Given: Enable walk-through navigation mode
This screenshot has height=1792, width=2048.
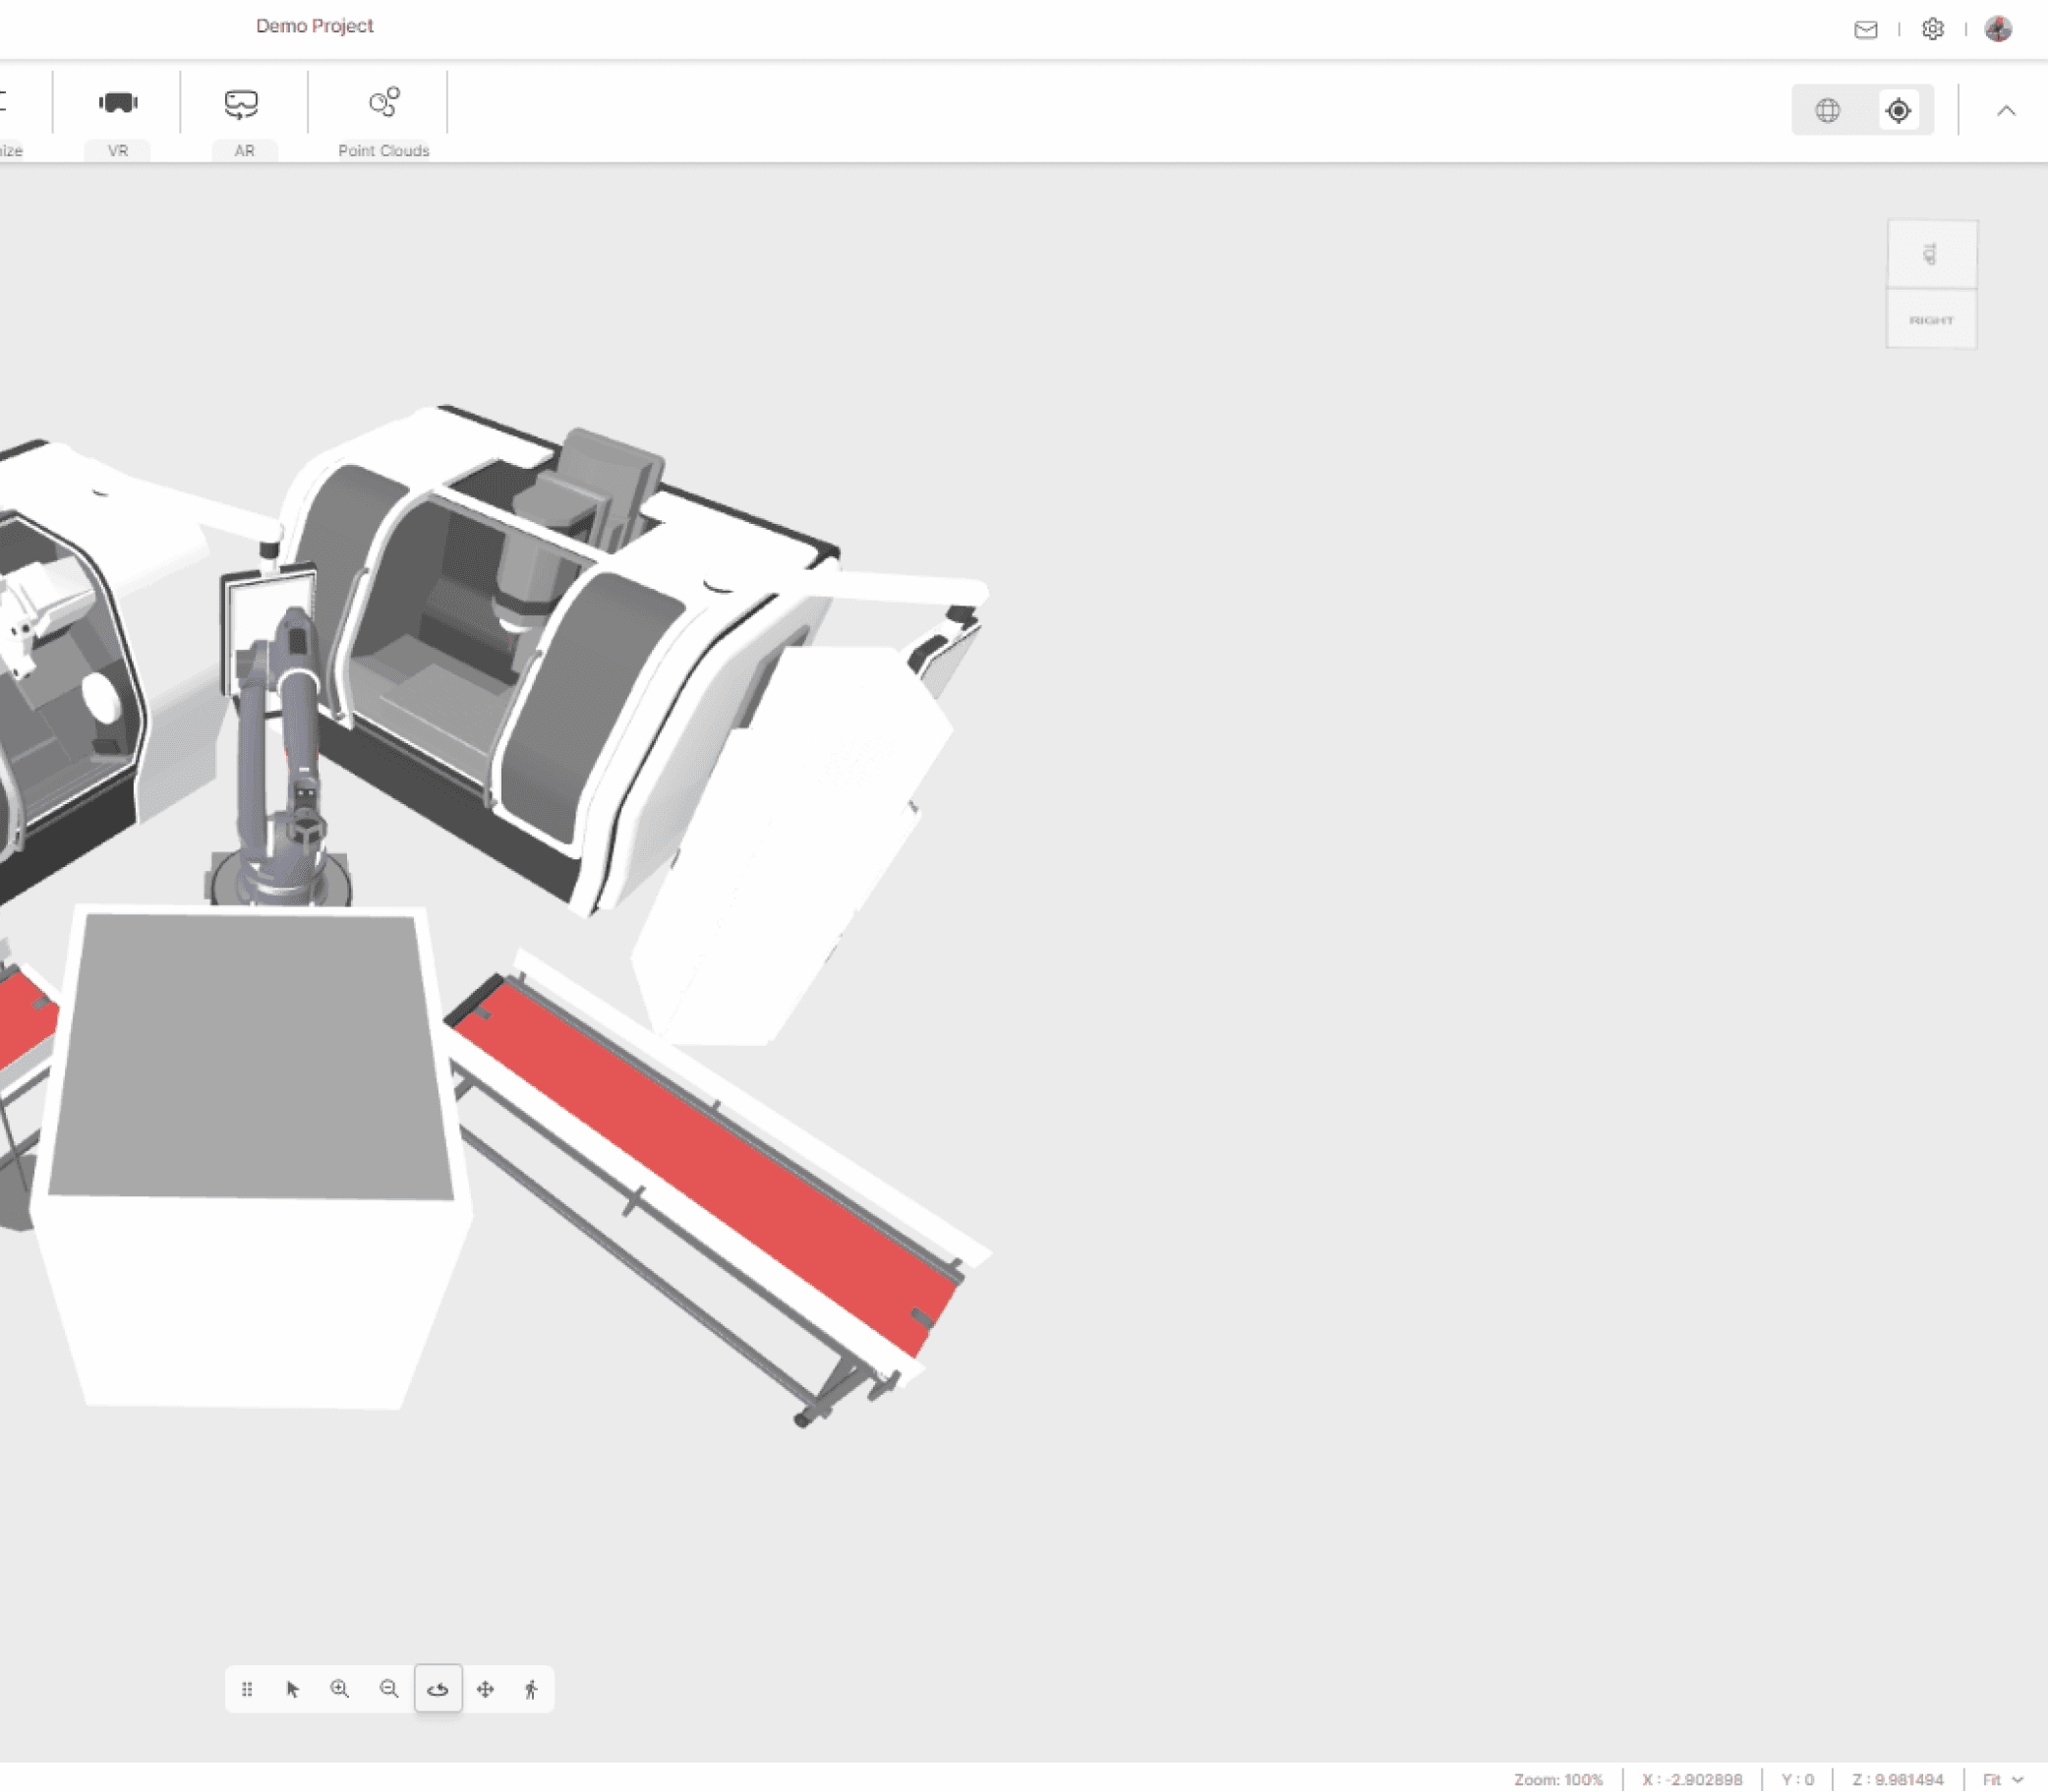Looking at the screenshot, I should pyautogui.click(x=531, y=1689).
